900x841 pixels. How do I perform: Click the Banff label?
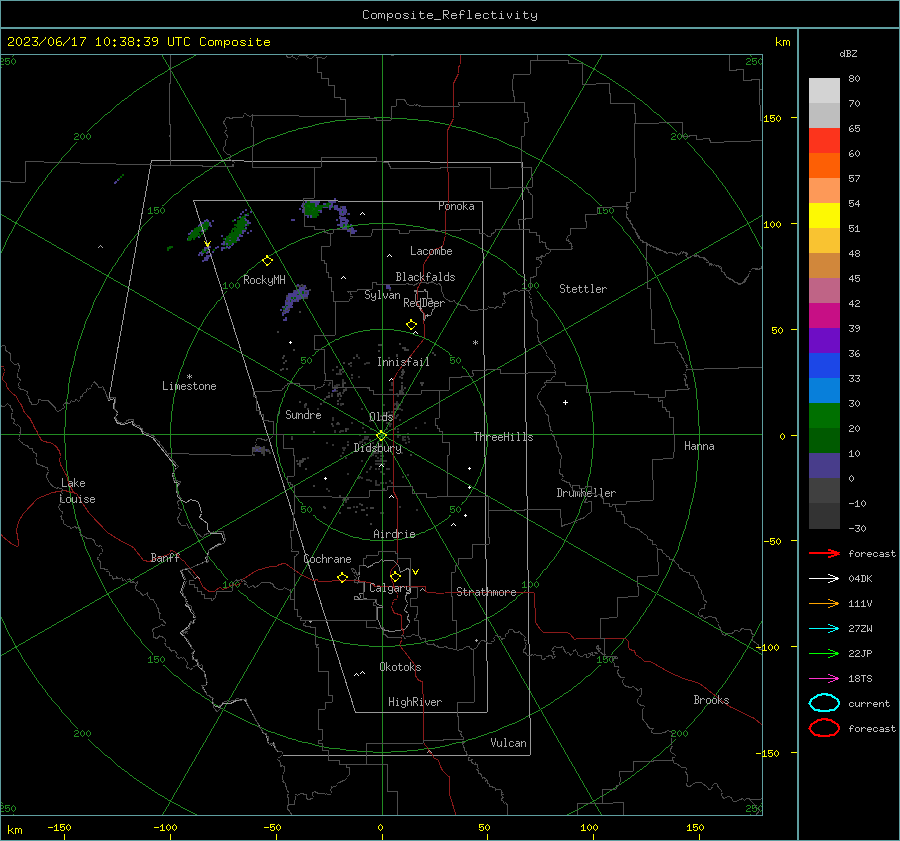click(165, 557)
